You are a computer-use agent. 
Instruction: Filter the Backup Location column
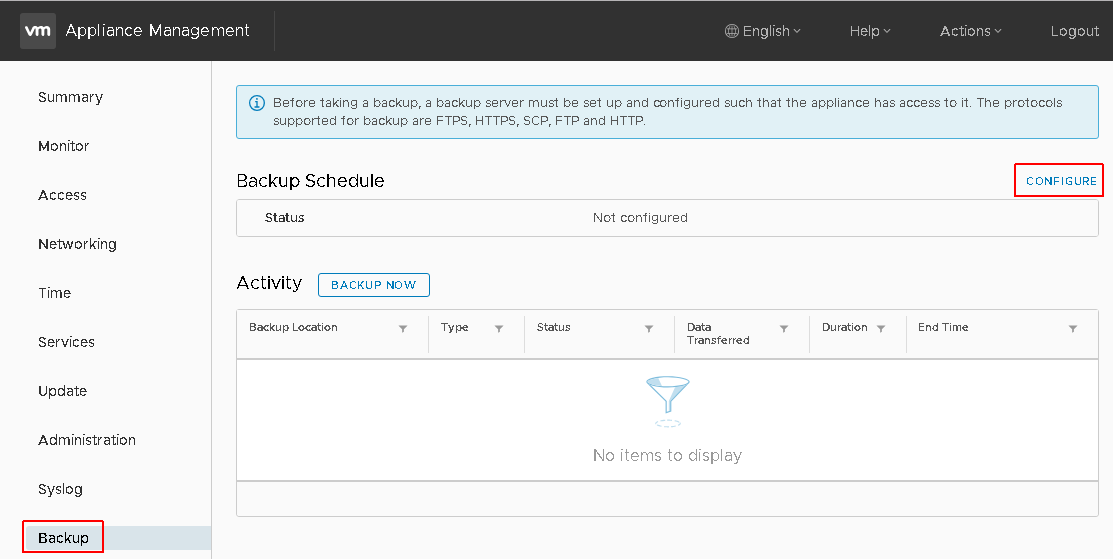click(403, 328)
